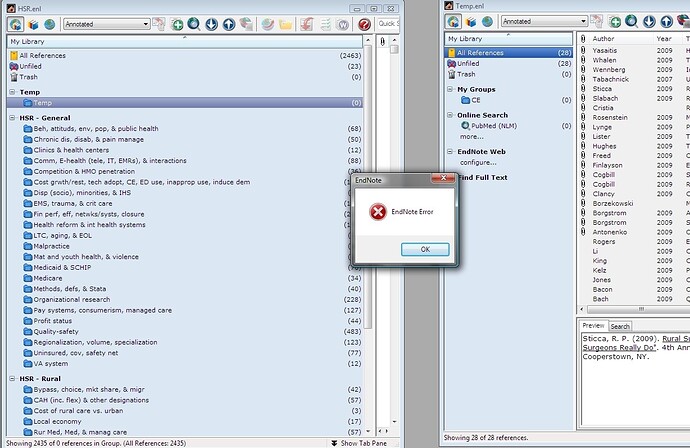Image resolution: width=690 pixels, height=448 pixels.
Task: Open Online Search magnifier in Temp.enl toolbar
Action: (631, 21)
